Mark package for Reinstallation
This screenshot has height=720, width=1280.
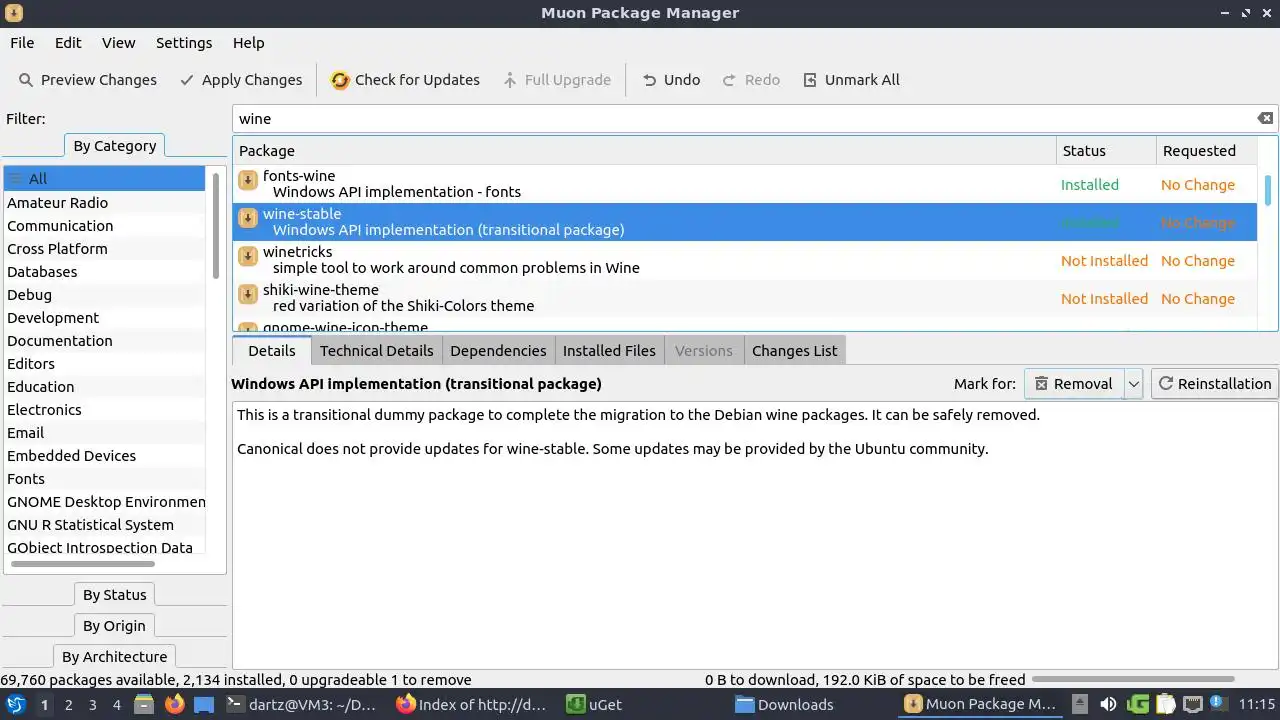[x=1214, y=384]
